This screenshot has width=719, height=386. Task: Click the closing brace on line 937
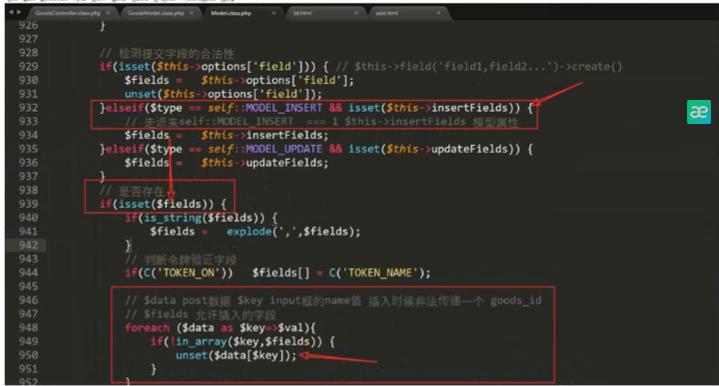(x=103, y=176)
